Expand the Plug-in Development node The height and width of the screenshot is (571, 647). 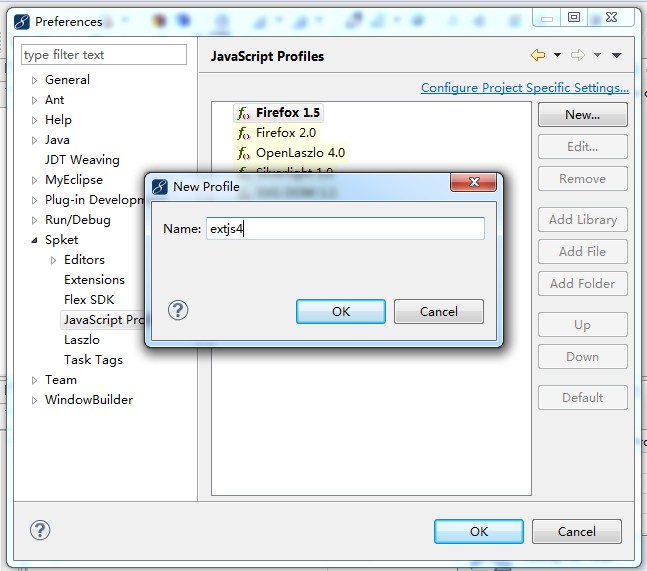tap(35, 200)
